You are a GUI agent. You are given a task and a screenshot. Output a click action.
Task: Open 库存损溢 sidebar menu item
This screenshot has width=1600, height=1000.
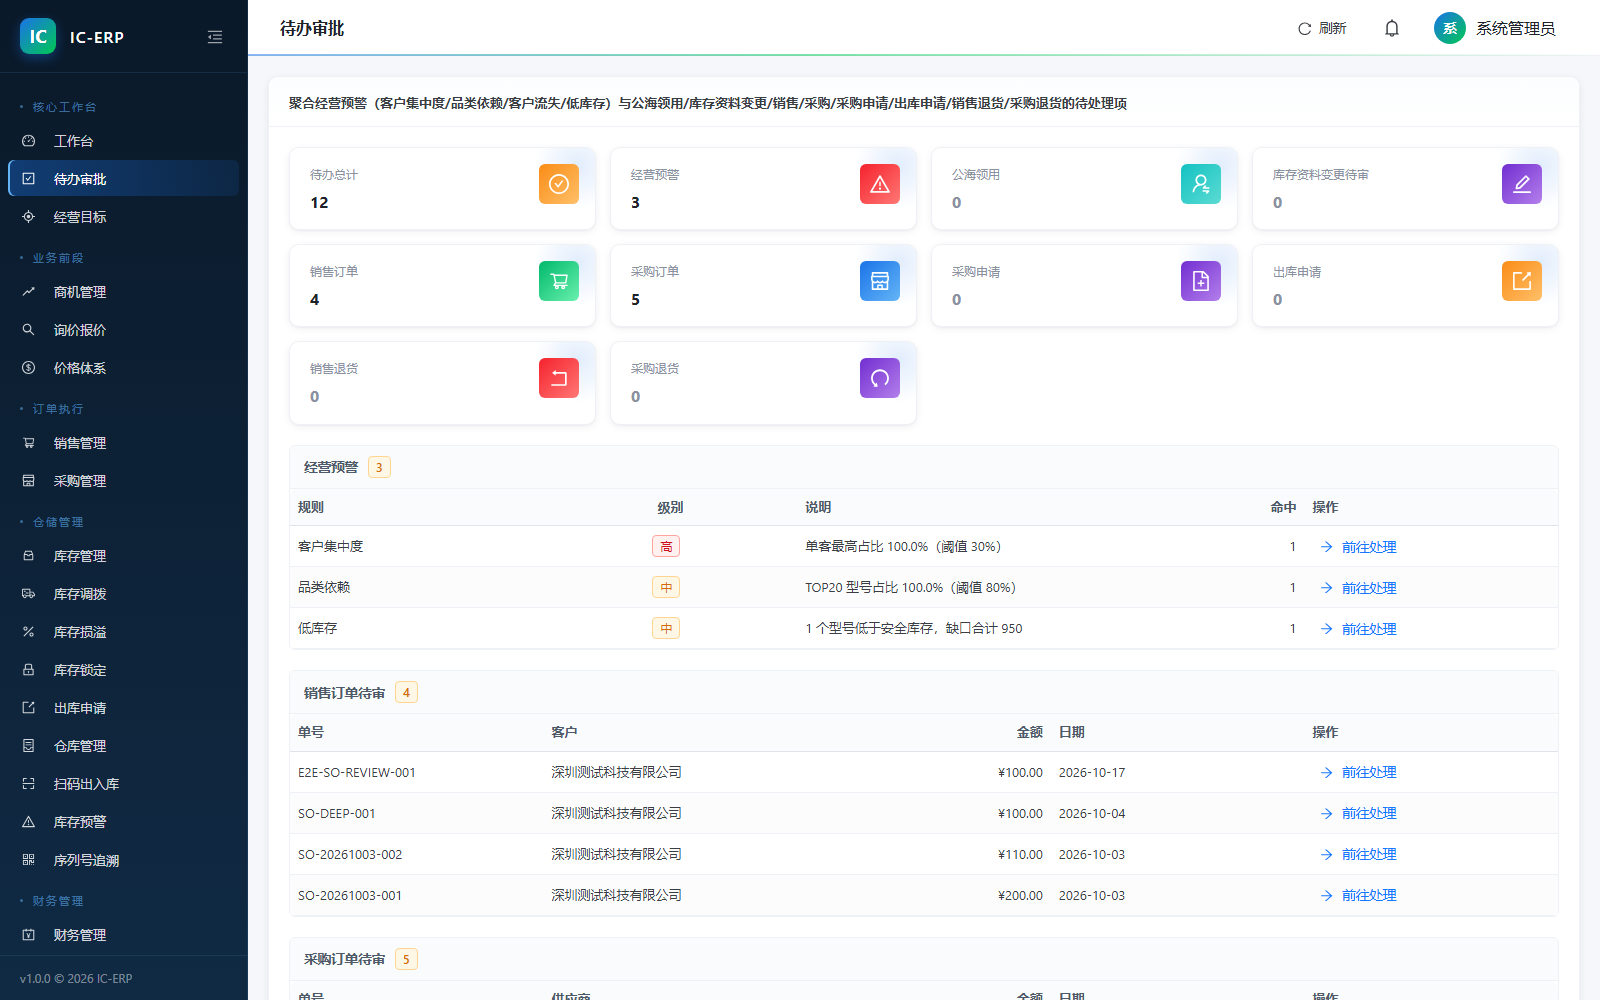point(124,632)
